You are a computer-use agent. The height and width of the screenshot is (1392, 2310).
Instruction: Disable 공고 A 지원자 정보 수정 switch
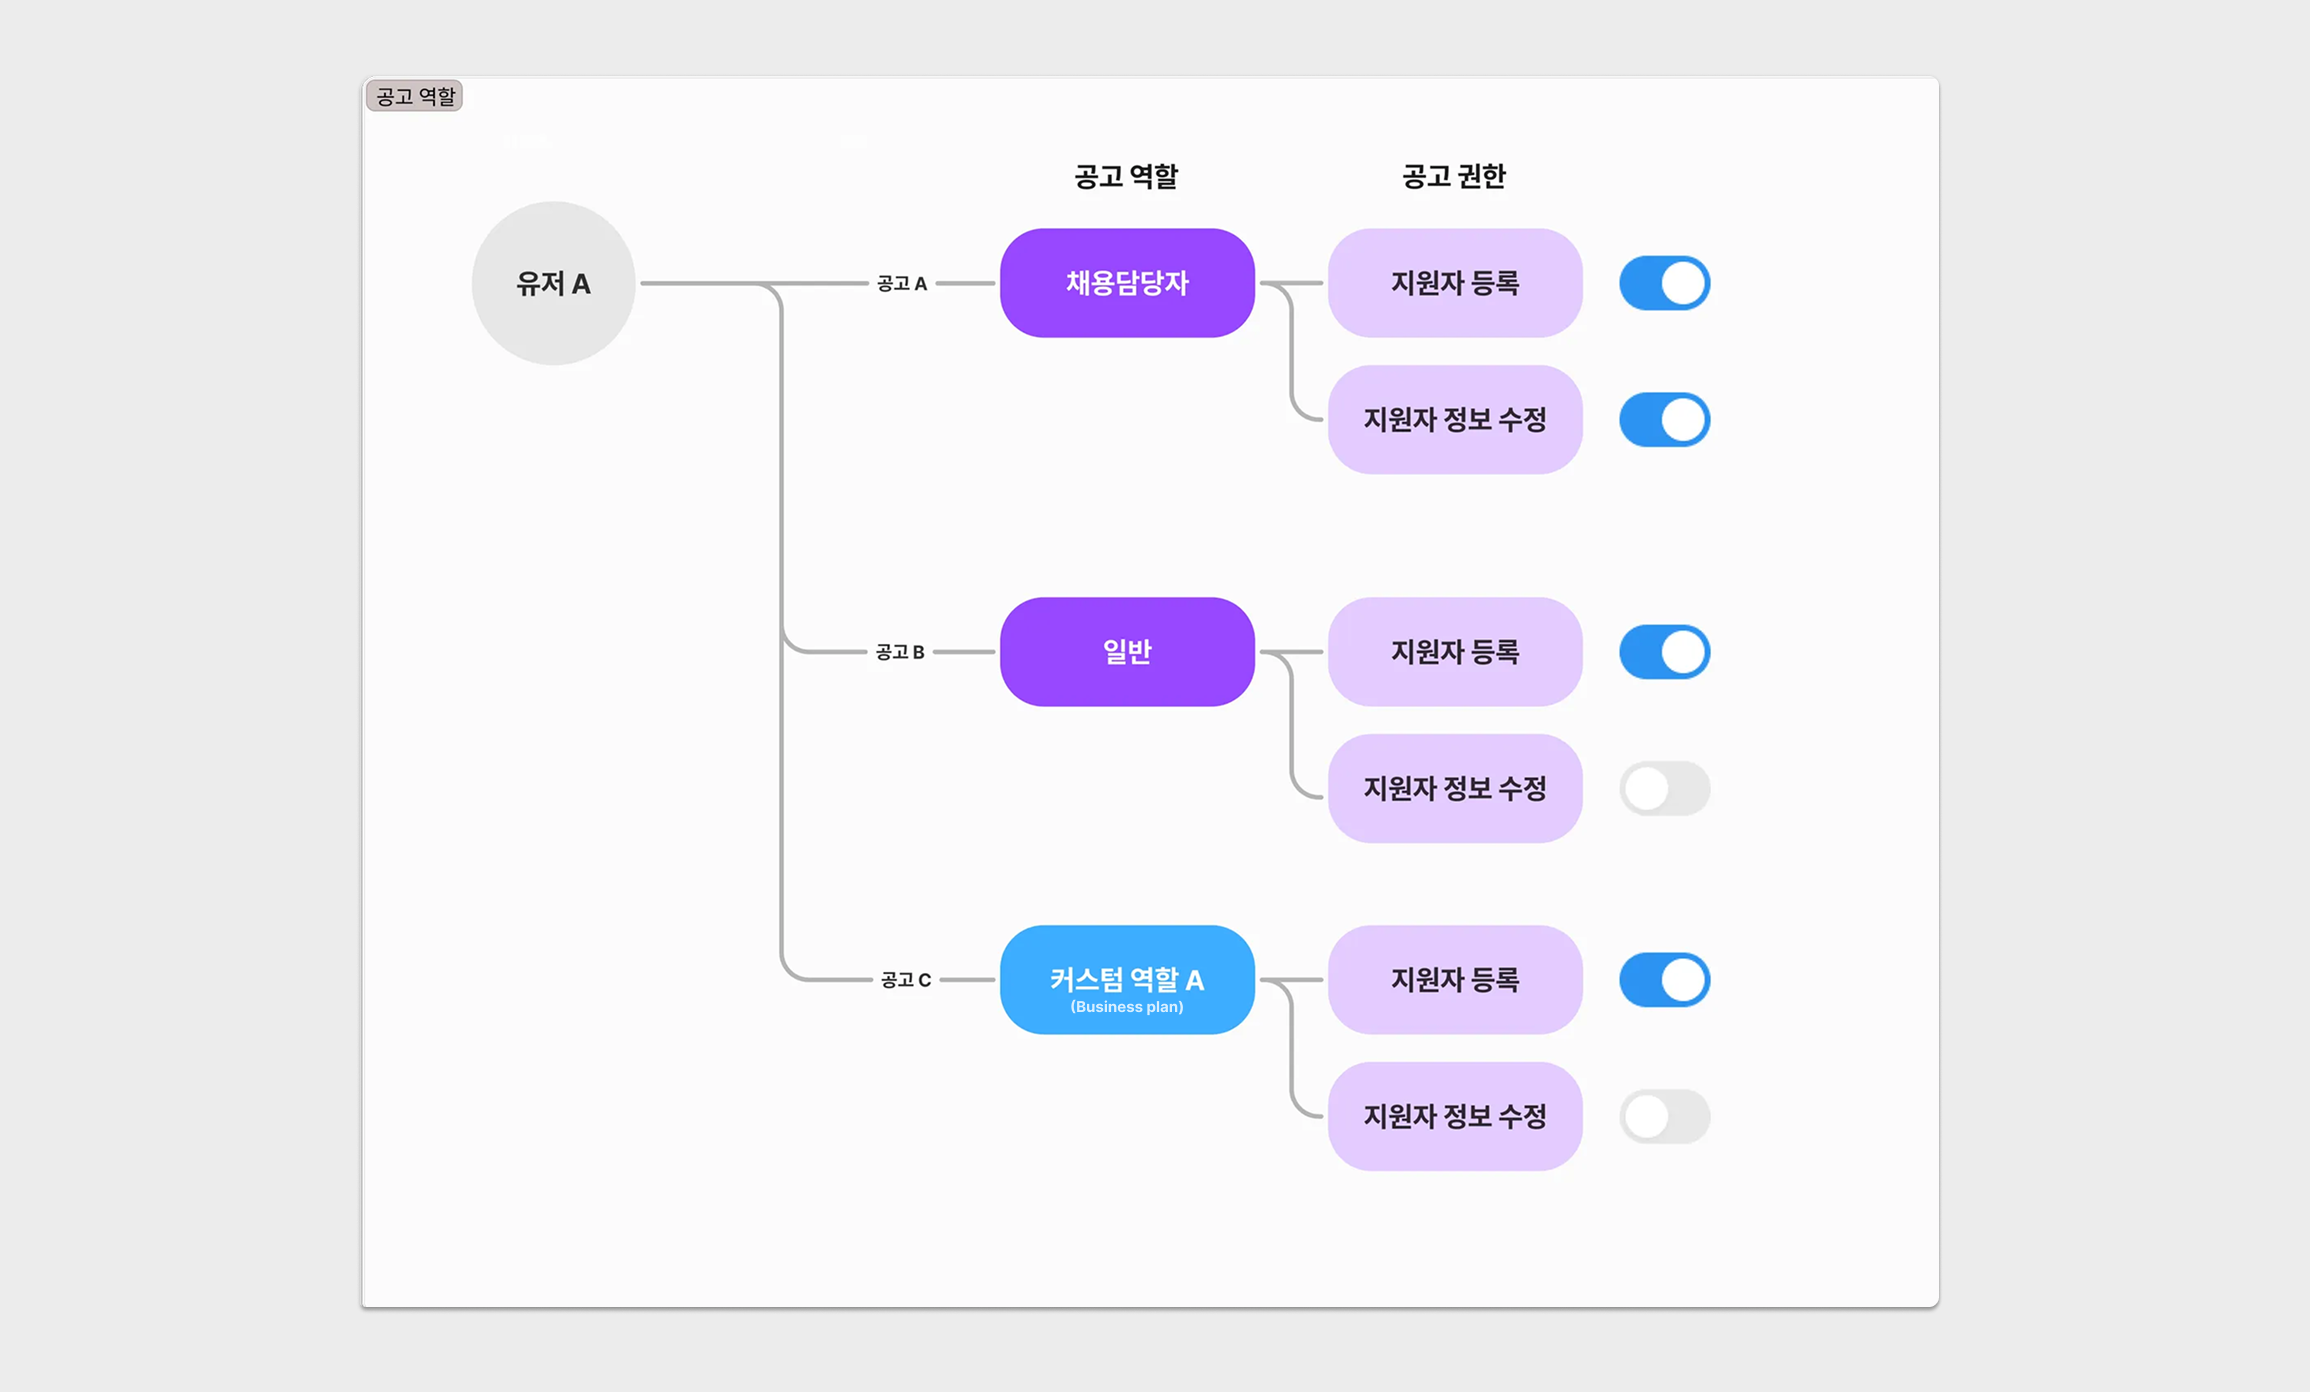click(x=1664, y=419)
